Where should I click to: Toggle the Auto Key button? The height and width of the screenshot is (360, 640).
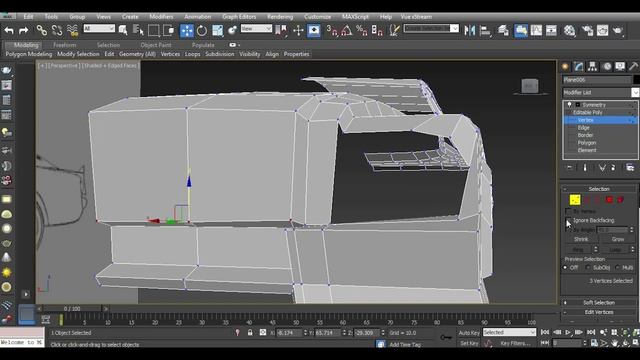pos(469,333)
